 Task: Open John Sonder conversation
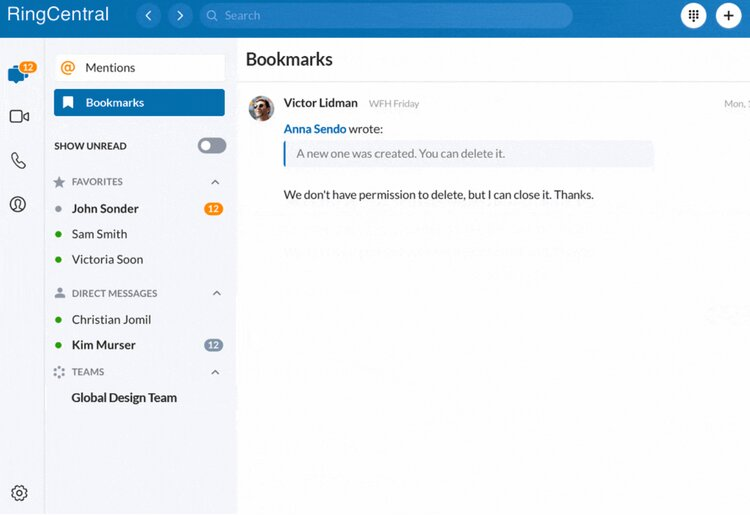point(105,209)
